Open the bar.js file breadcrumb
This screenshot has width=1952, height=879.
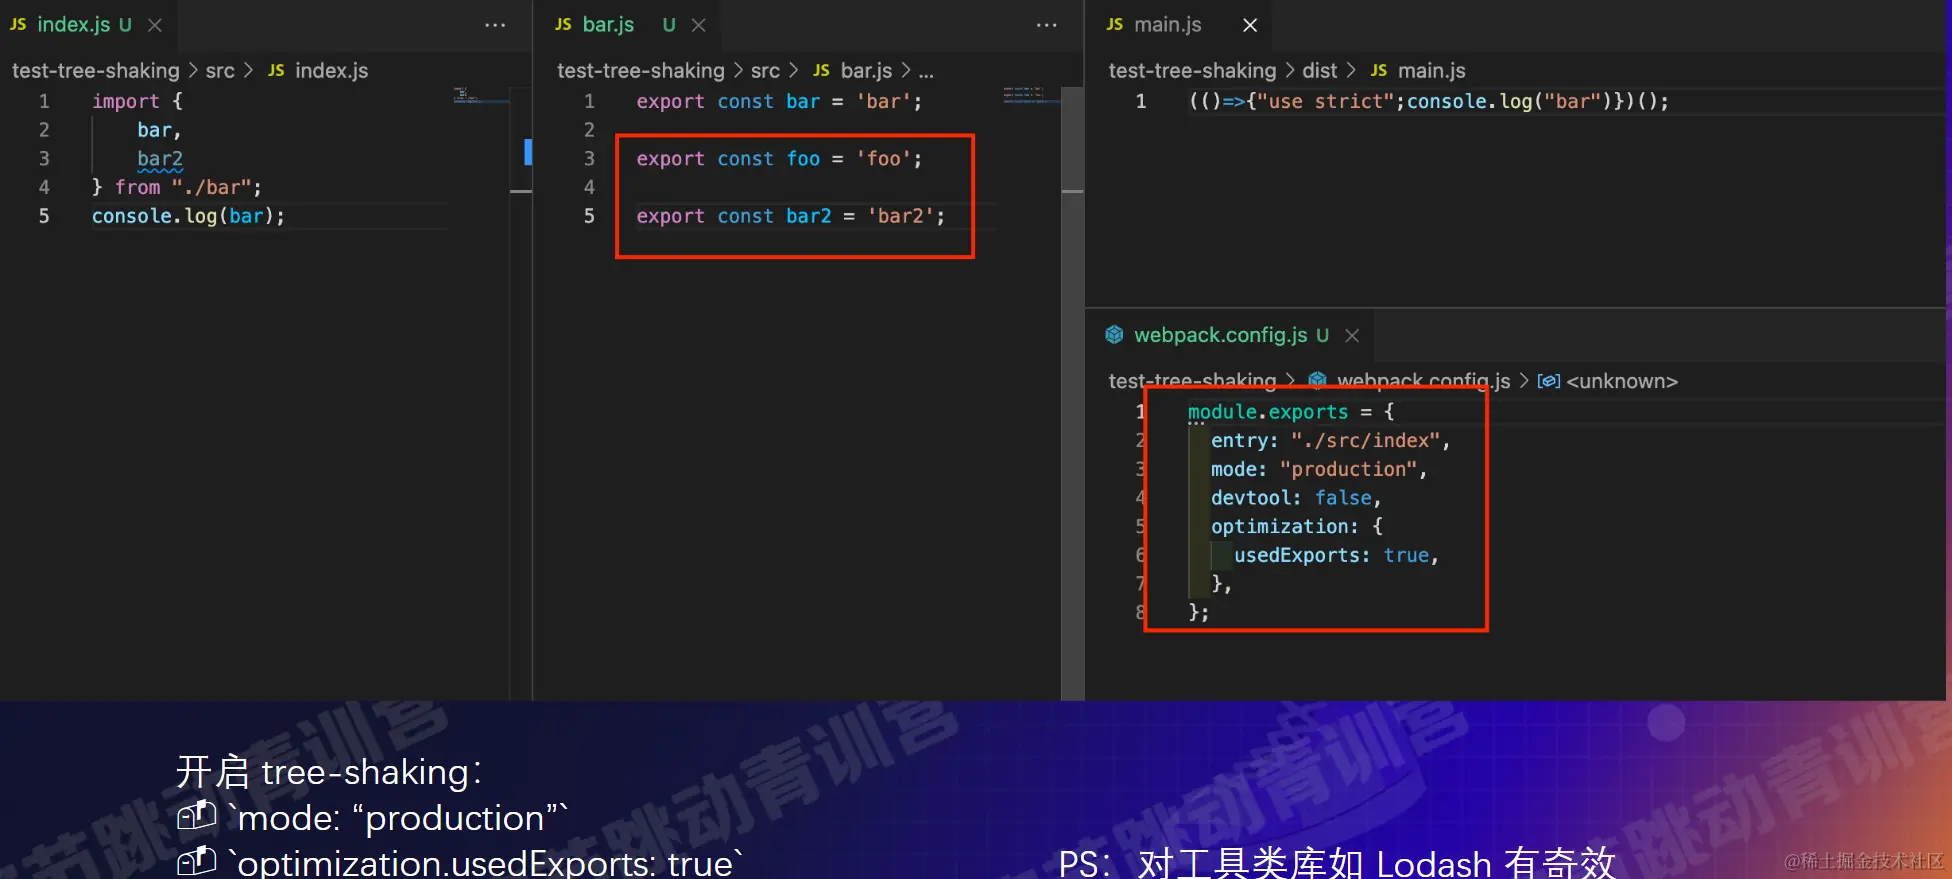866,71
